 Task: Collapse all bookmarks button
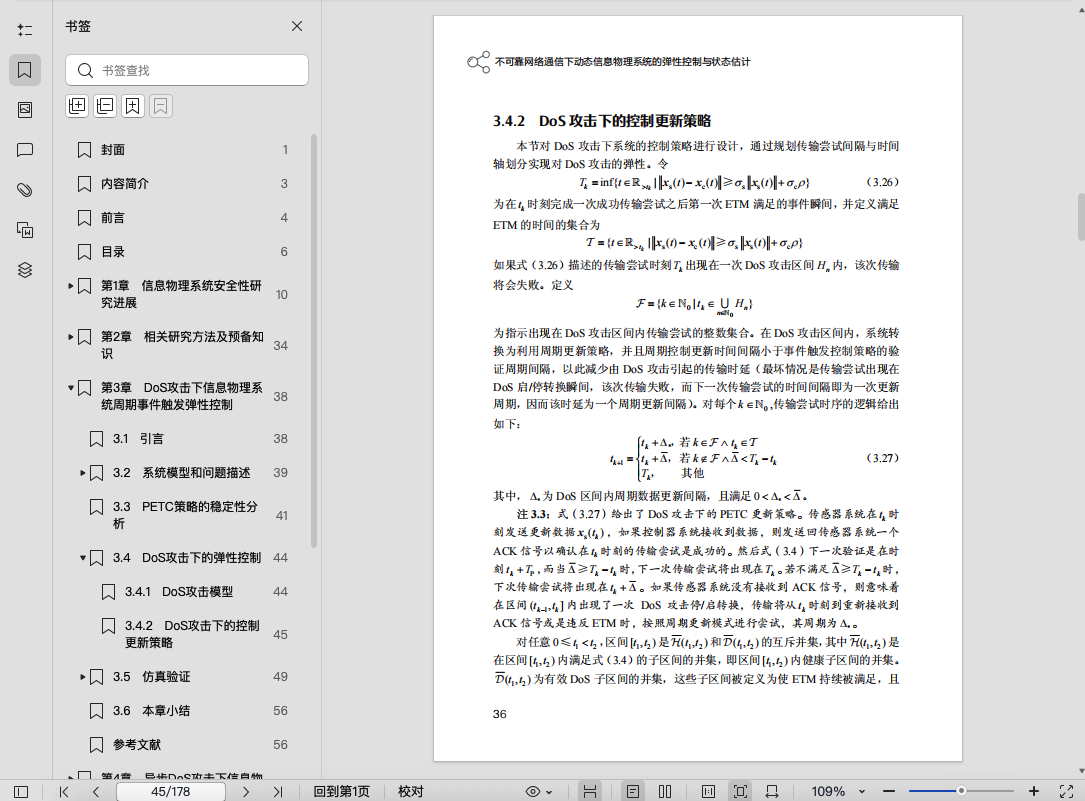(105, 106)
